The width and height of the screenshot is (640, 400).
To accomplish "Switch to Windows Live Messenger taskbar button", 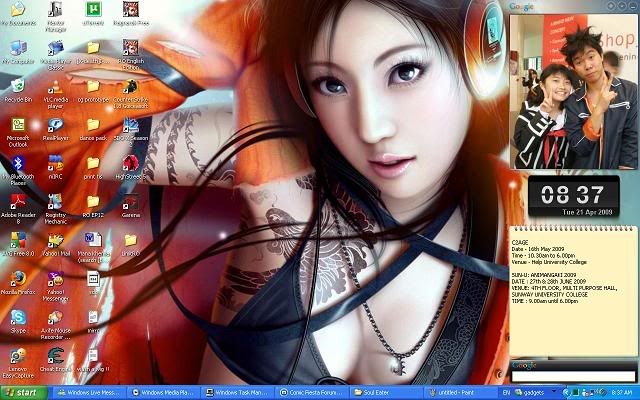I will [x=88, y=393].
